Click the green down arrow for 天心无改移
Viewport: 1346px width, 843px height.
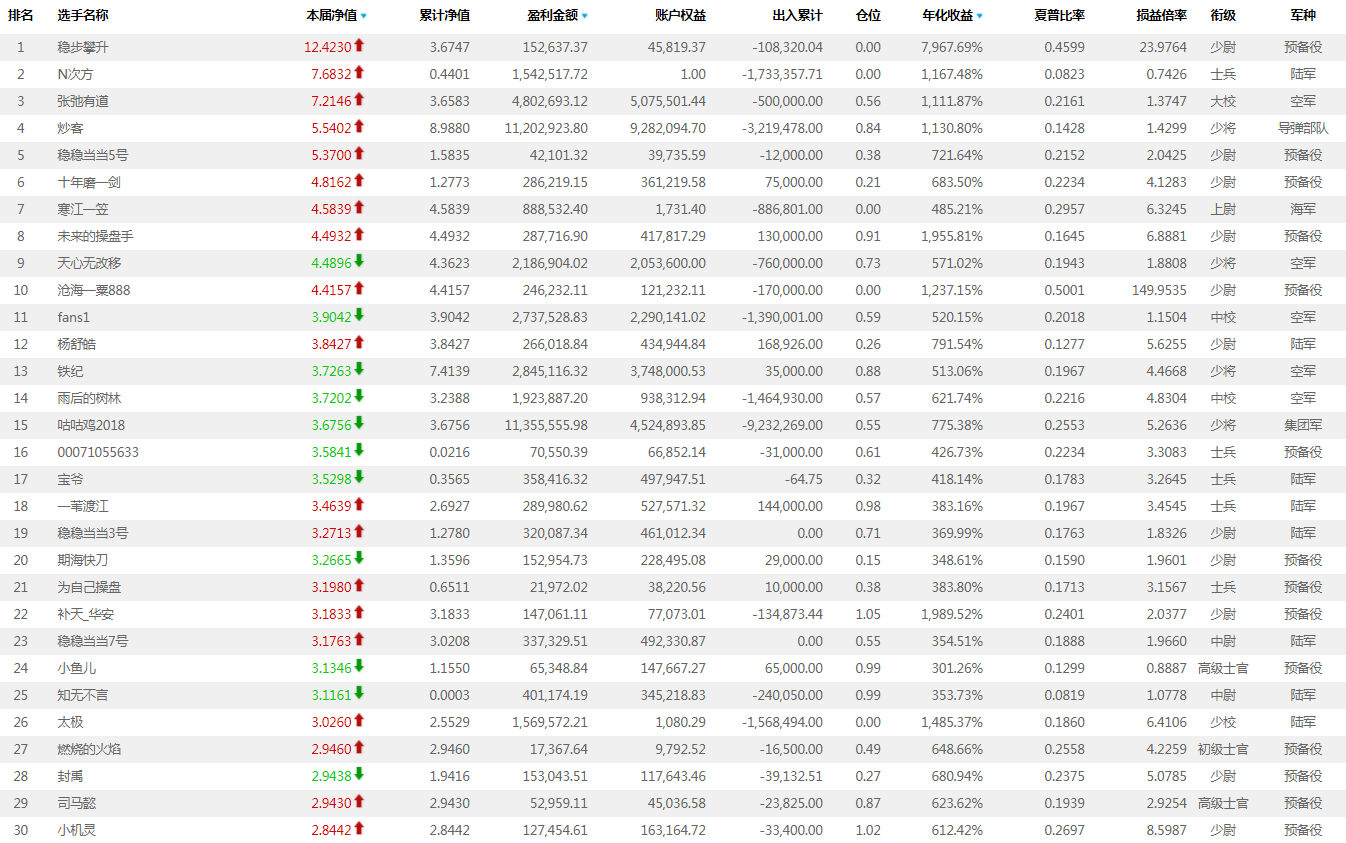click(x=359, y=262)
